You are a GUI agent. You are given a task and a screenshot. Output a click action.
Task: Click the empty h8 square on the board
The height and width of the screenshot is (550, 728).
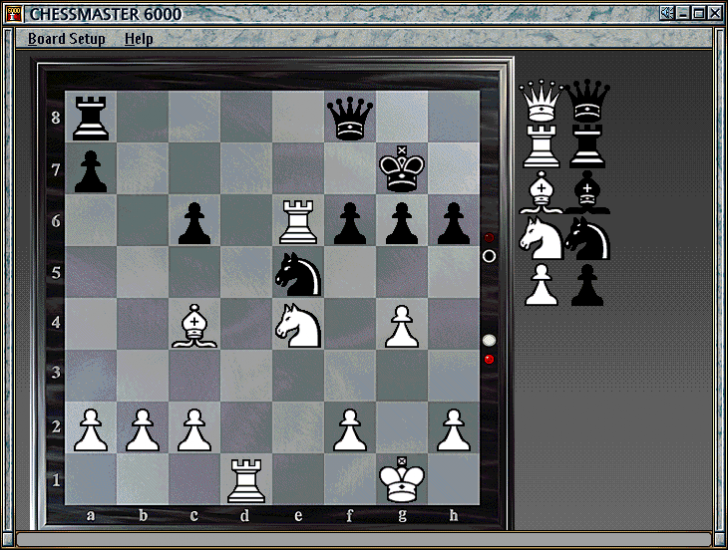454,116
